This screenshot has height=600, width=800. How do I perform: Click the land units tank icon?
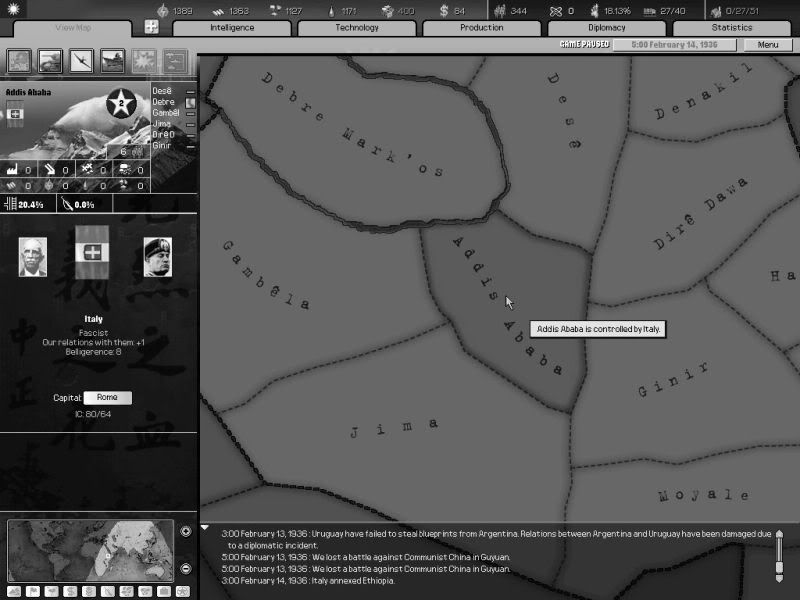[x=50, y=61]
